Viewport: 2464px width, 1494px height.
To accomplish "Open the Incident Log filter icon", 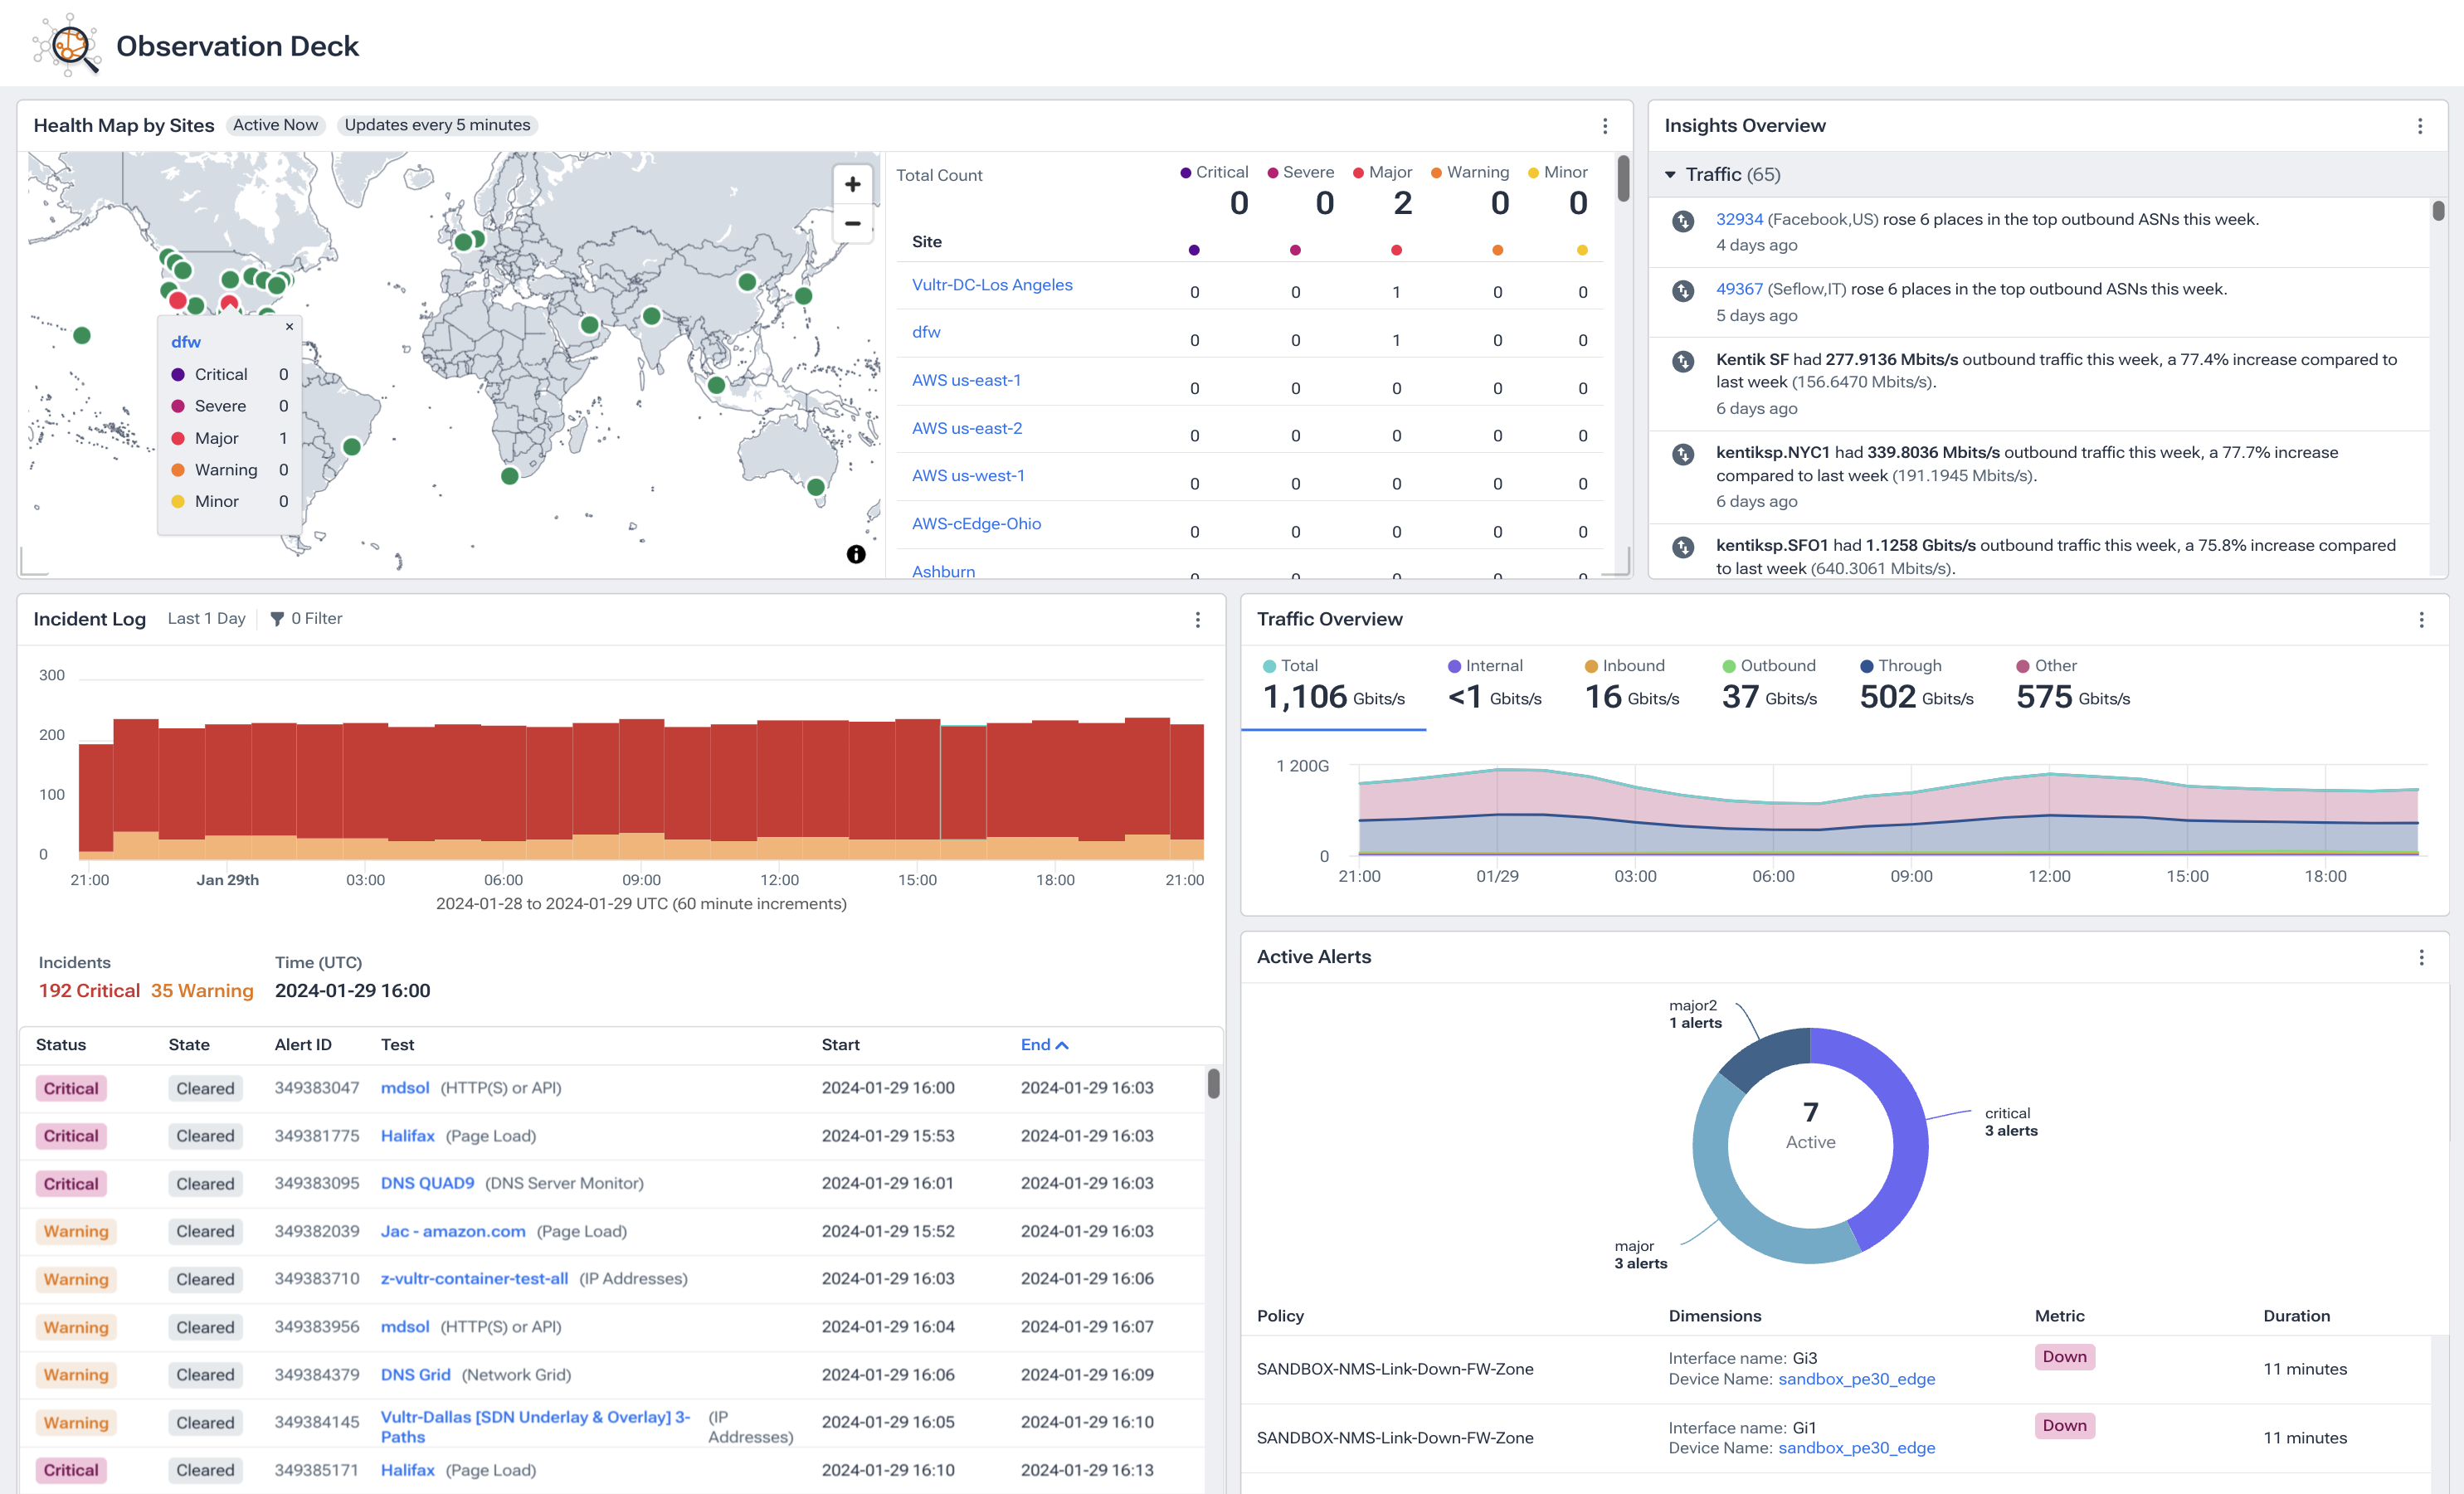I will 278,618.
